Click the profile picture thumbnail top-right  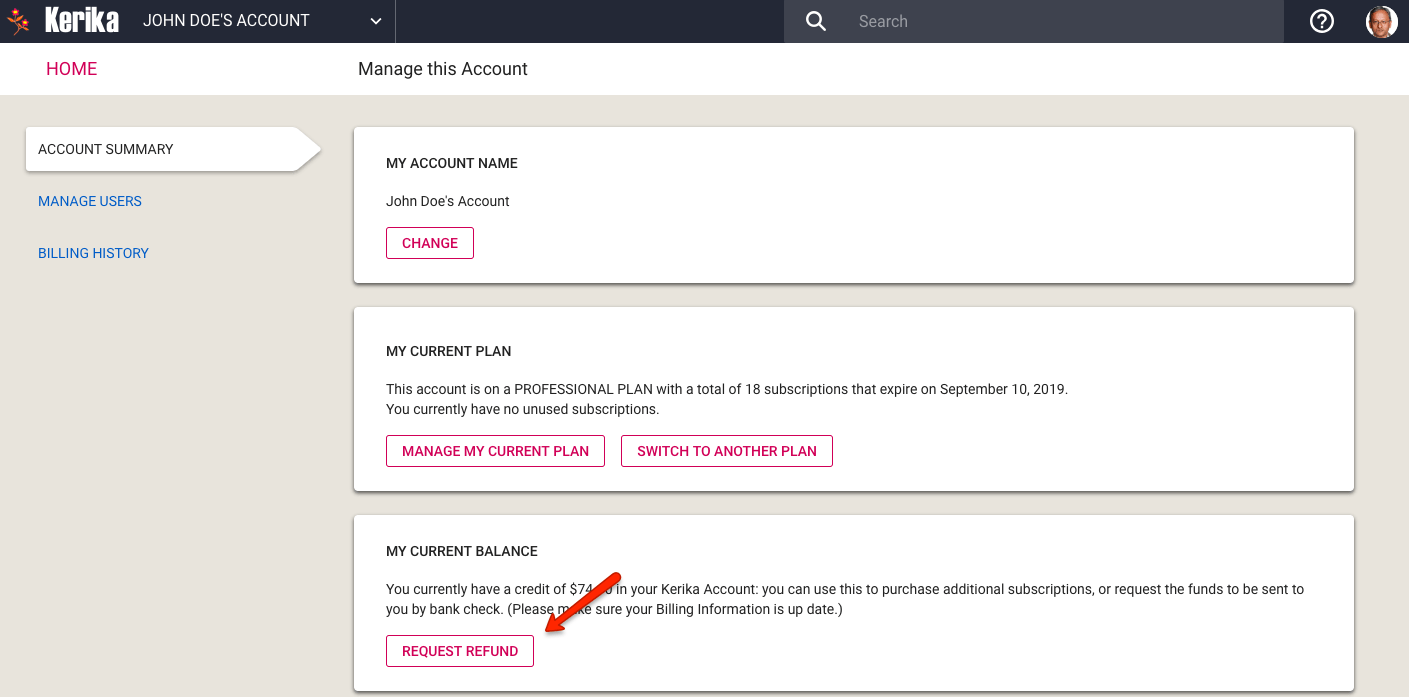coord(1383,20)
